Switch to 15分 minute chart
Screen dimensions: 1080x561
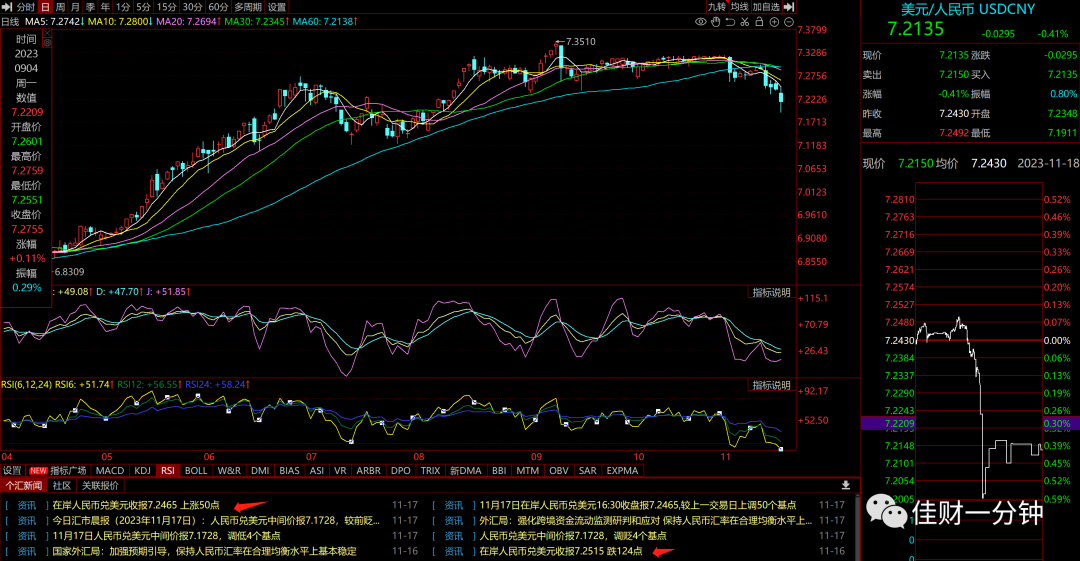167,7
